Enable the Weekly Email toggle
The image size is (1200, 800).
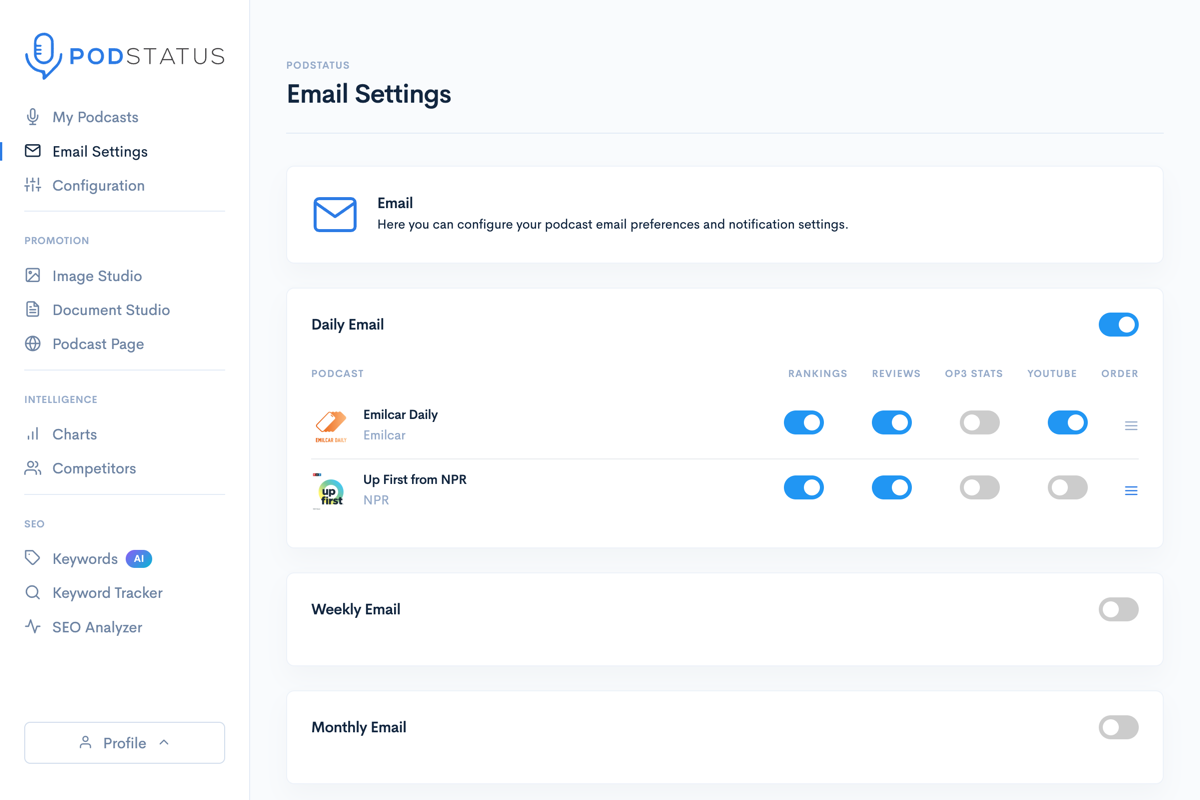point(1118,609)
